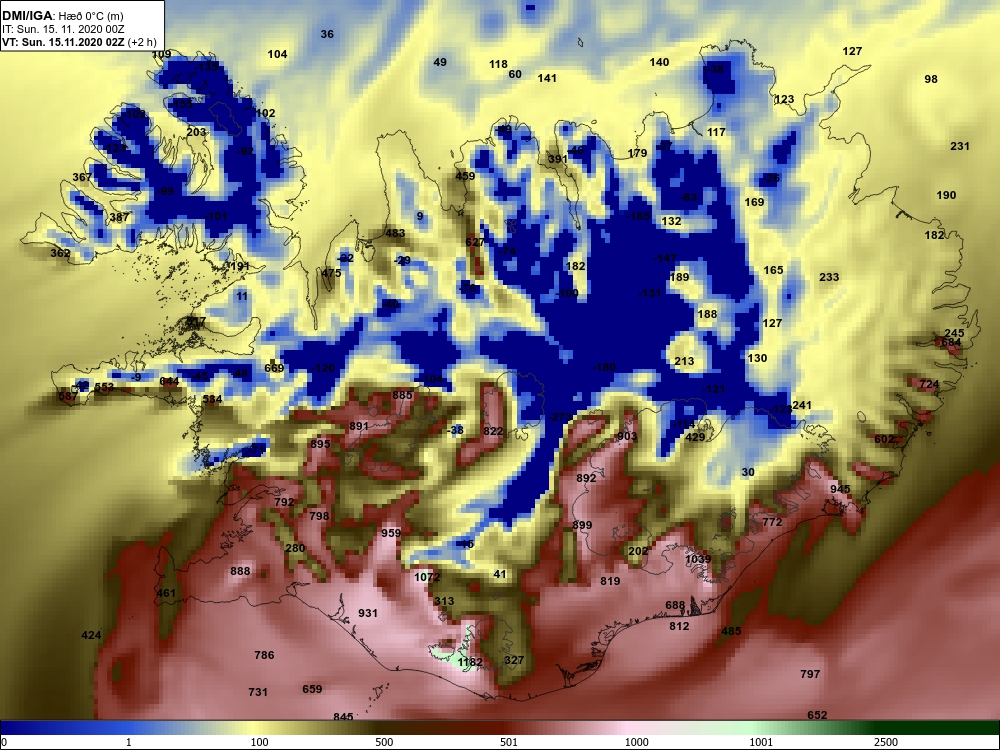Click the offshore value '98' in the northeast
The image size is (1000, 750).
(x=931, y=78)
